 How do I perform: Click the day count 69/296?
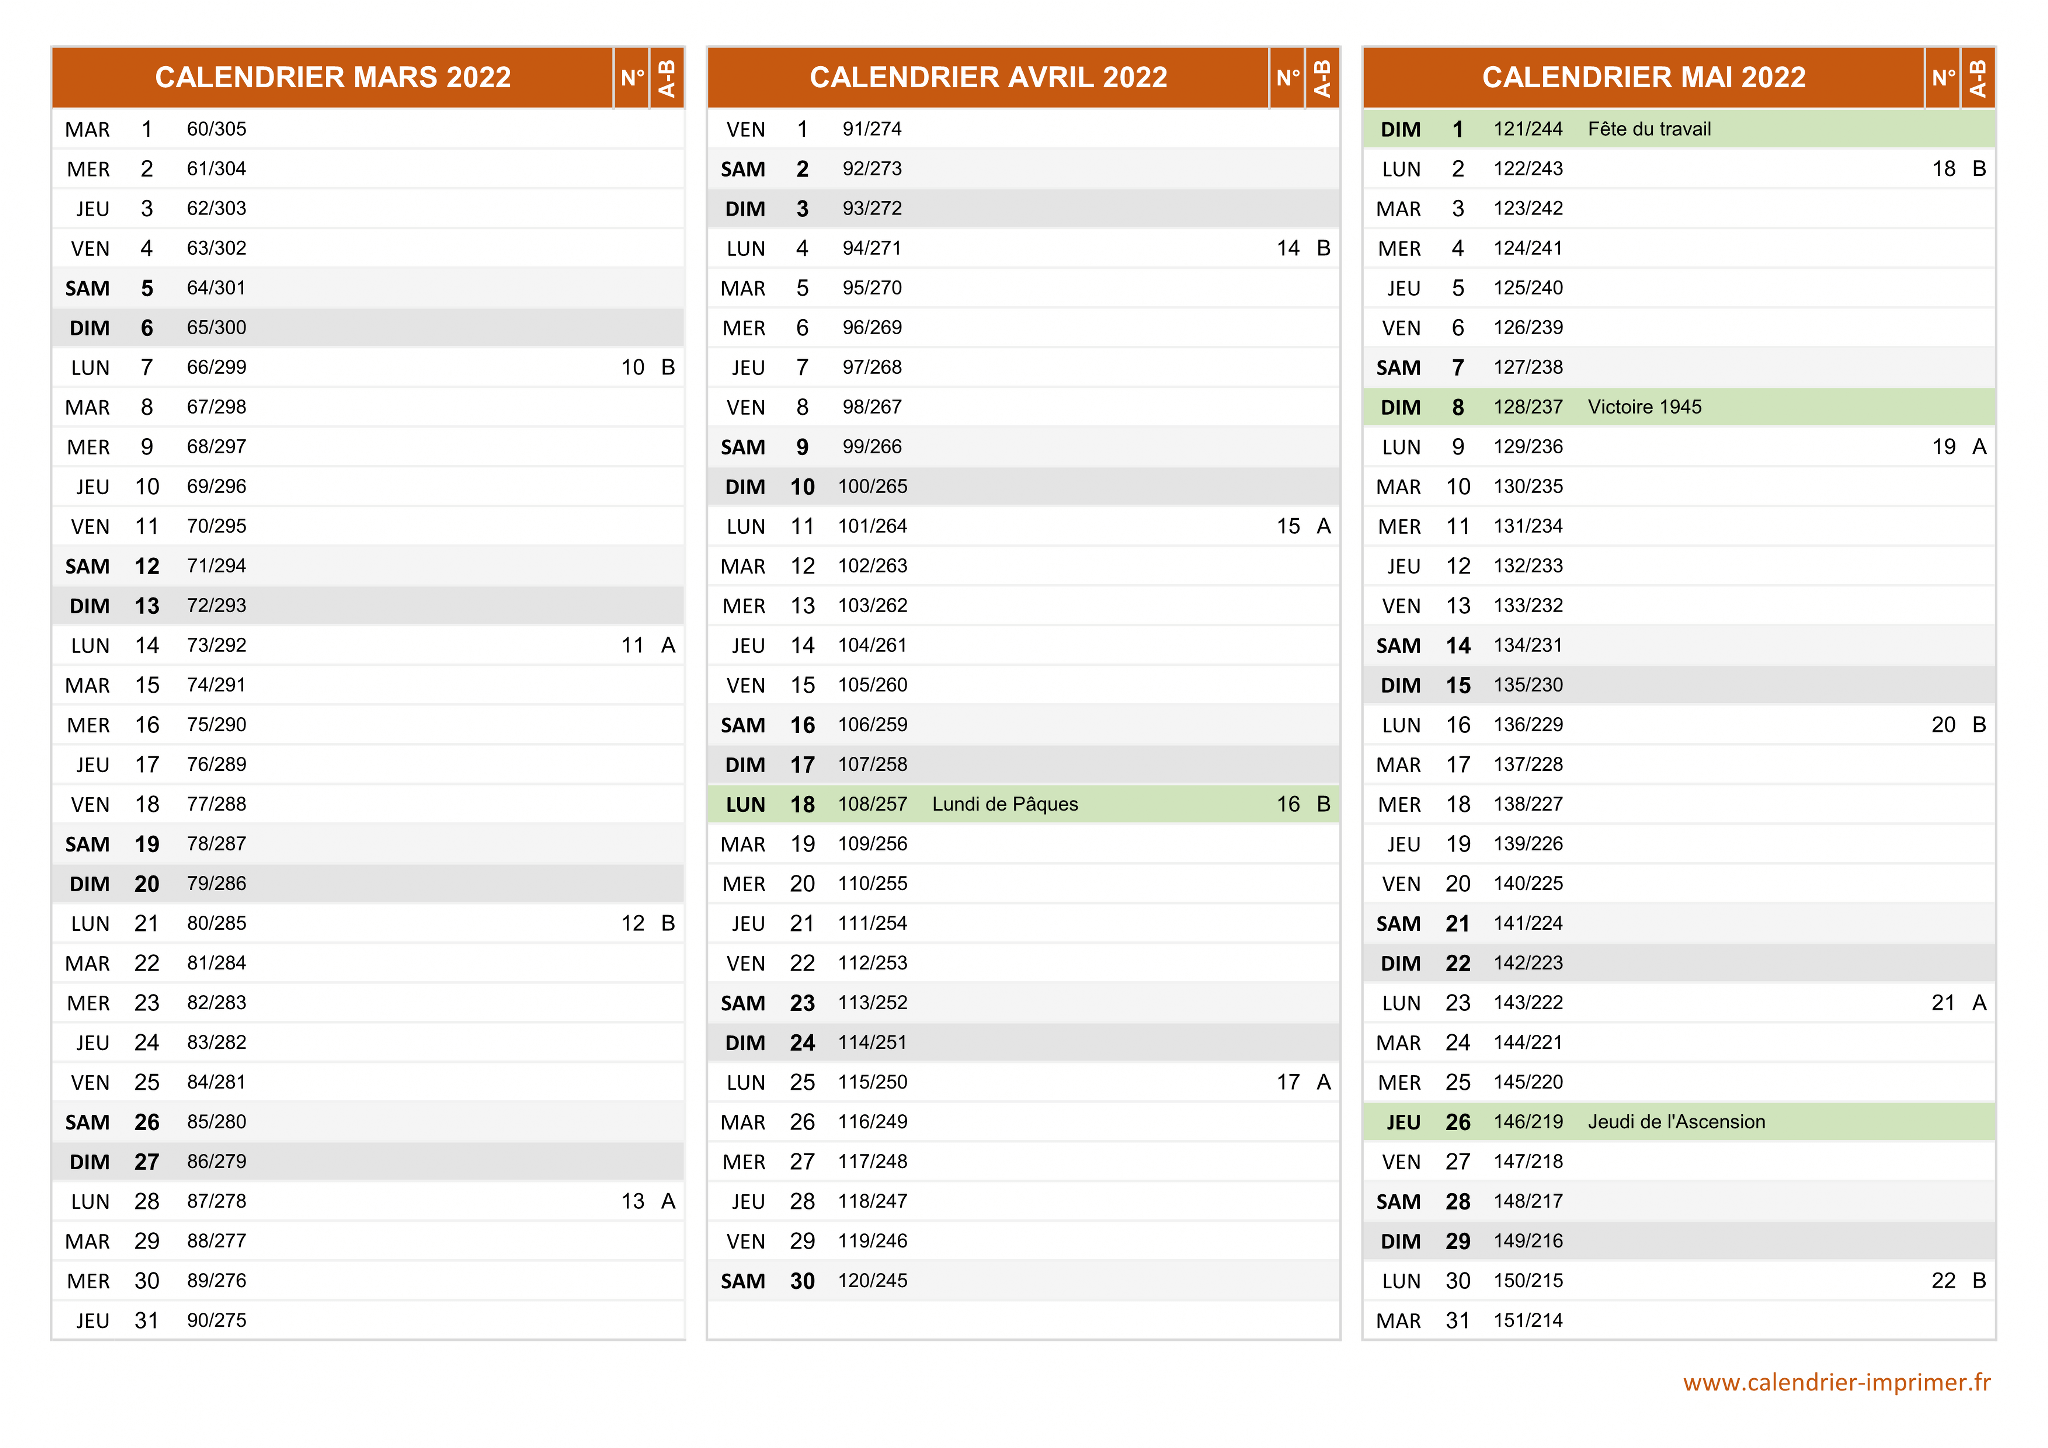[x=216, y=486]
